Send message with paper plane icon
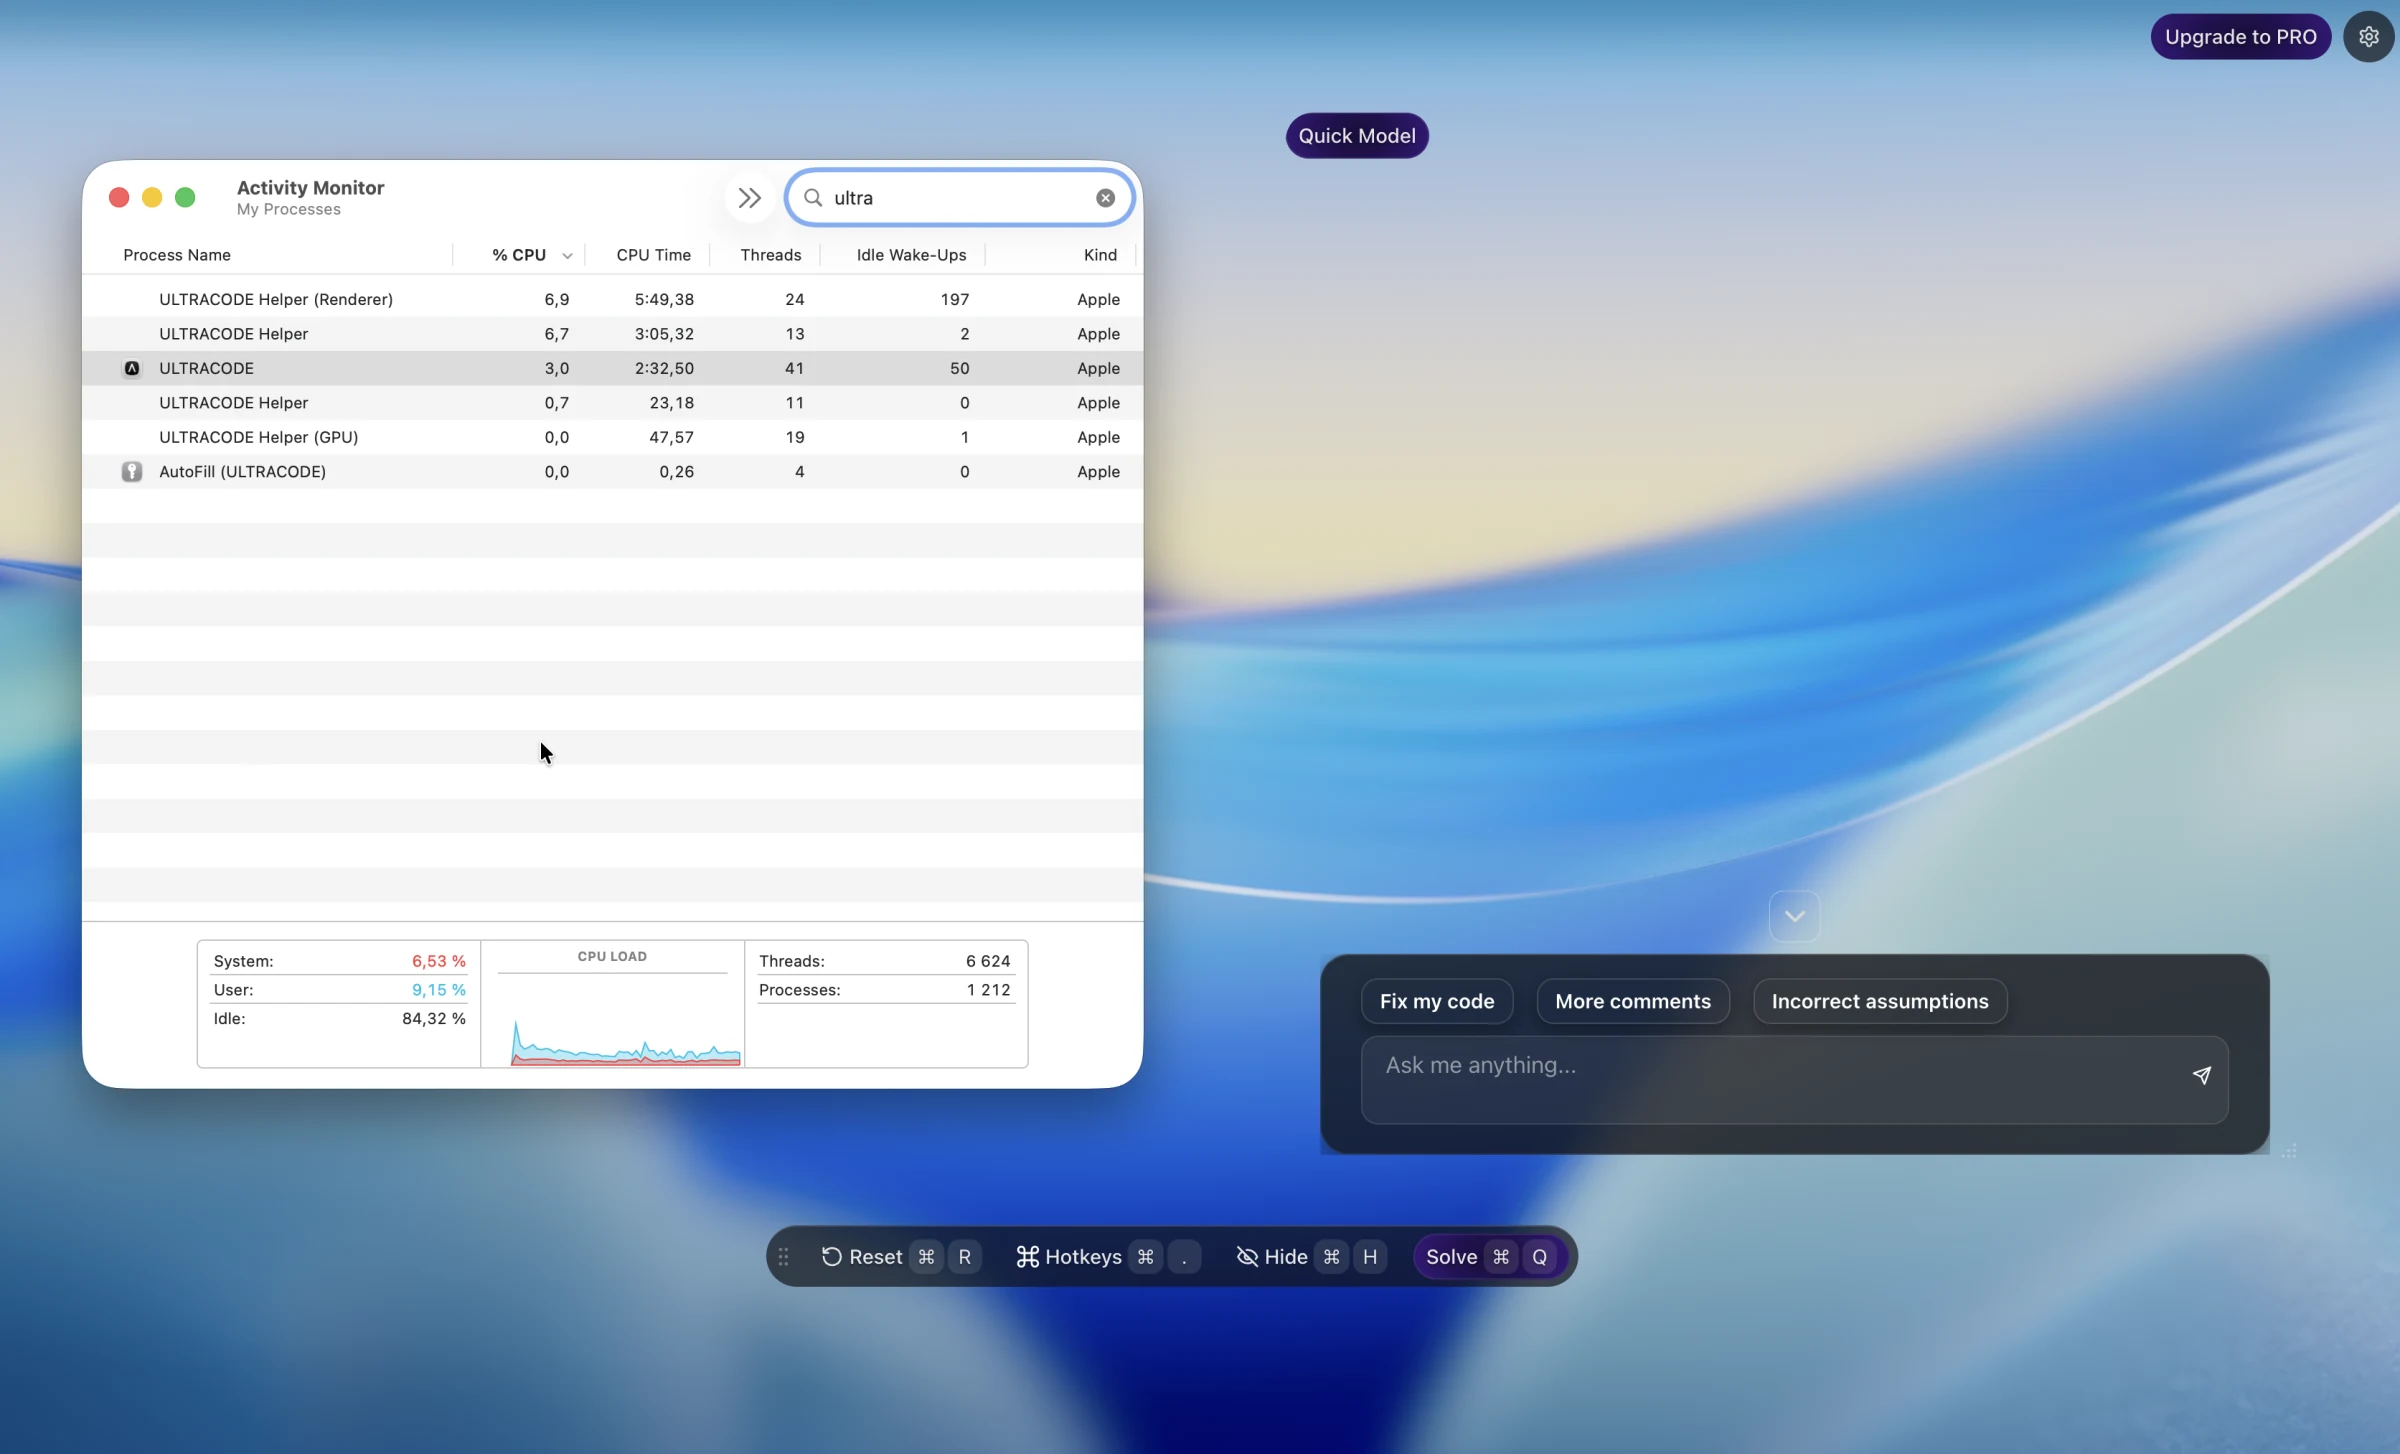Screen dimensions: 2400x1454 (x=2201, y=1075)
